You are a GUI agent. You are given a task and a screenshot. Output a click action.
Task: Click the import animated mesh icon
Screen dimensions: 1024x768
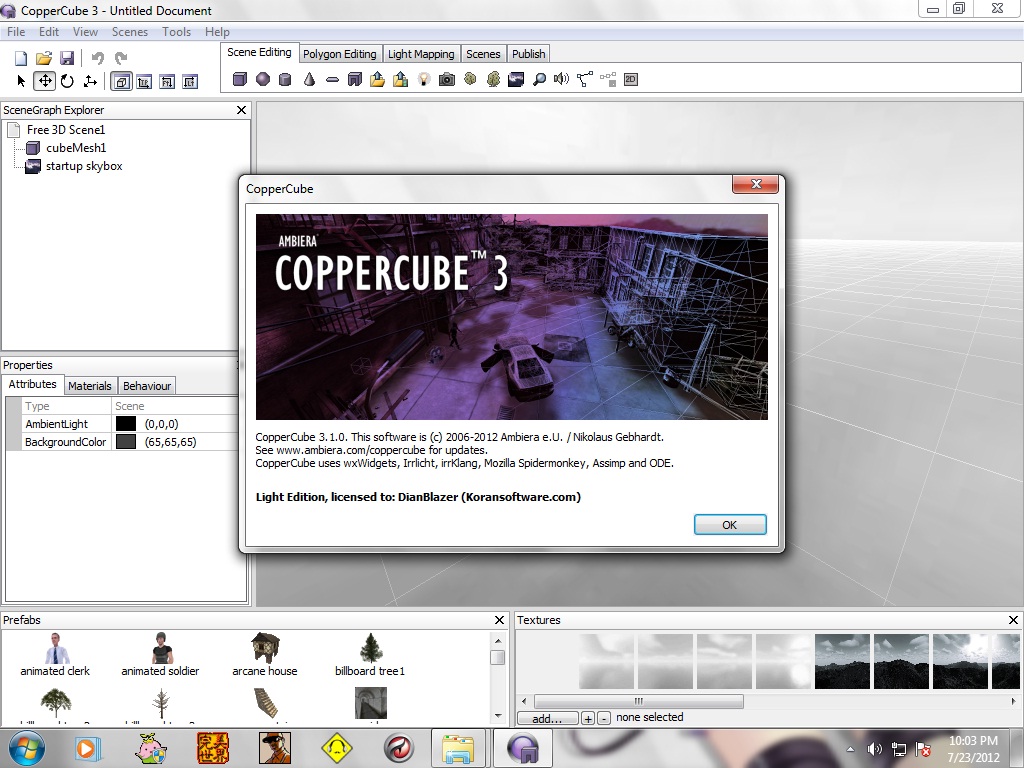click(x=400, y=80)
